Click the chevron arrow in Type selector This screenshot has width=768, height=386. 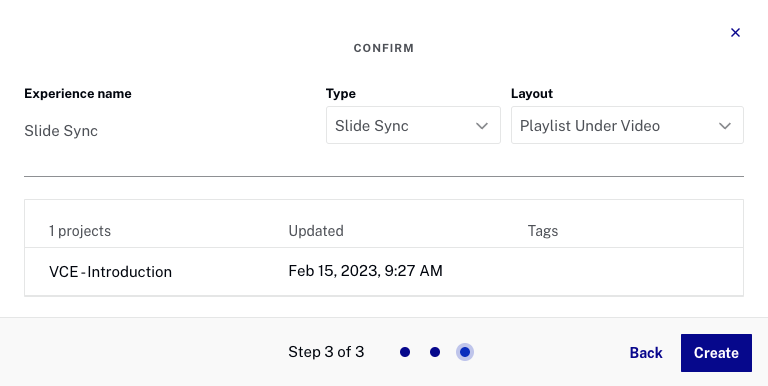pos(482,126)
